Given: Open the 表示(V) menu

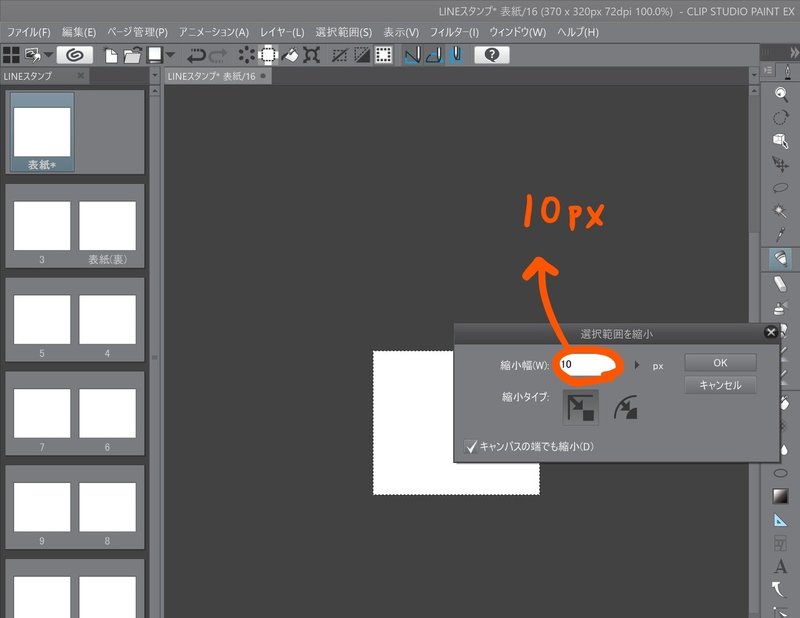Looking at the screenshot, I should [401, 33].
